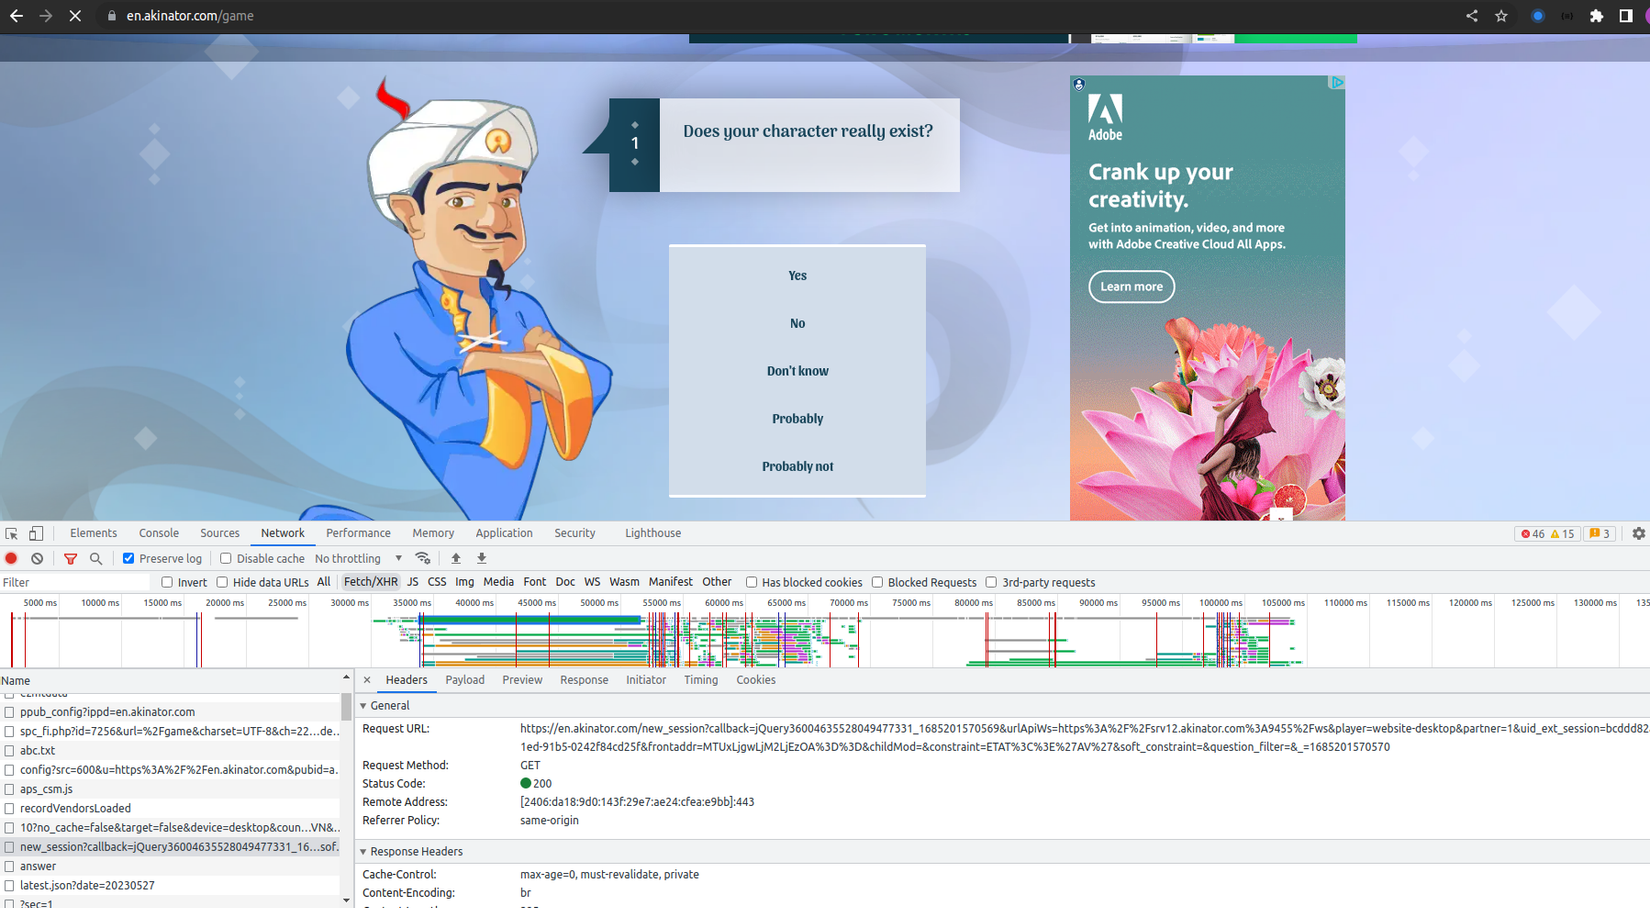This screenshot has height=908, width=1650.
Task: Toggle the device toolbar icon
Action: (36, 534)
